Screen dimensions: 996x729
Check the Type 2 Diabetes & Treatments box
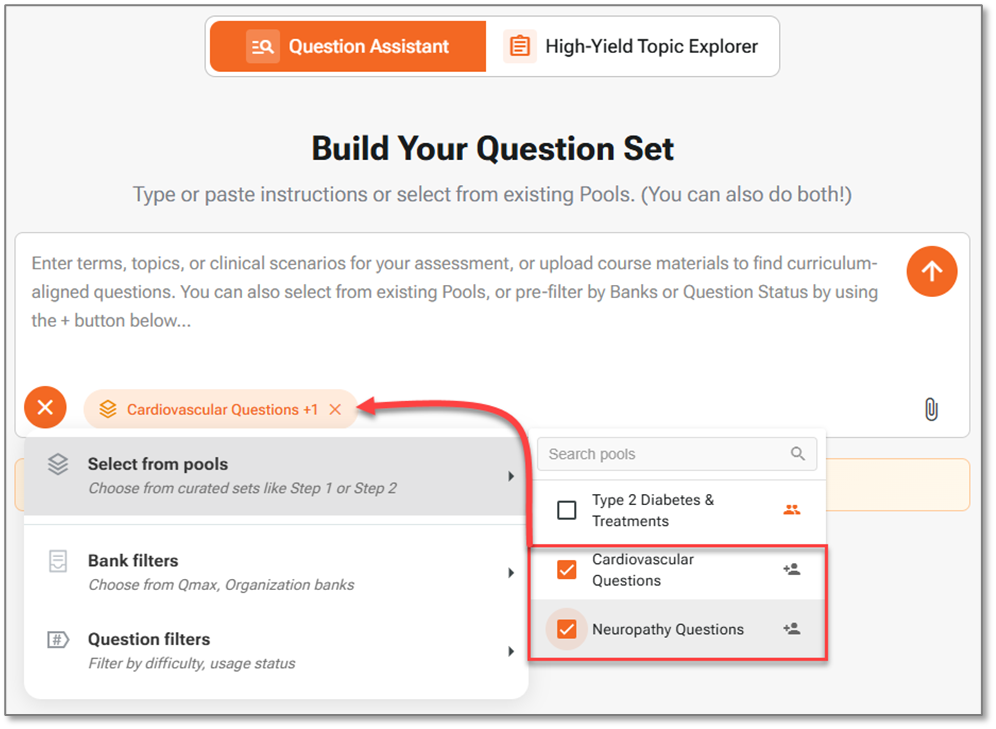(x=567, y=510)
